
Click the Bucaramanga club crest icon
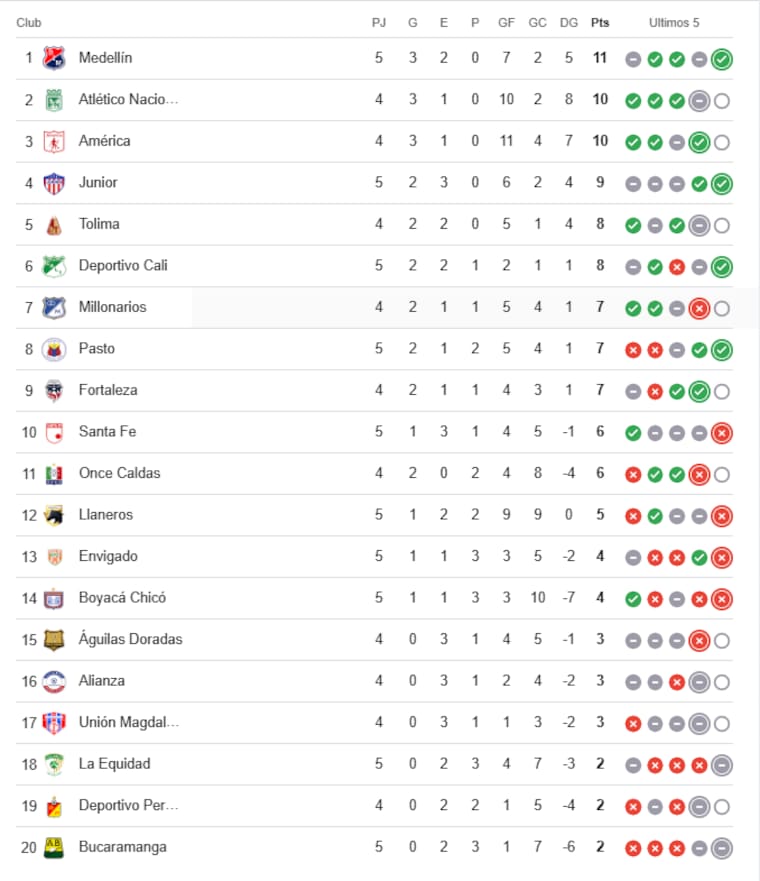[54, 847]
